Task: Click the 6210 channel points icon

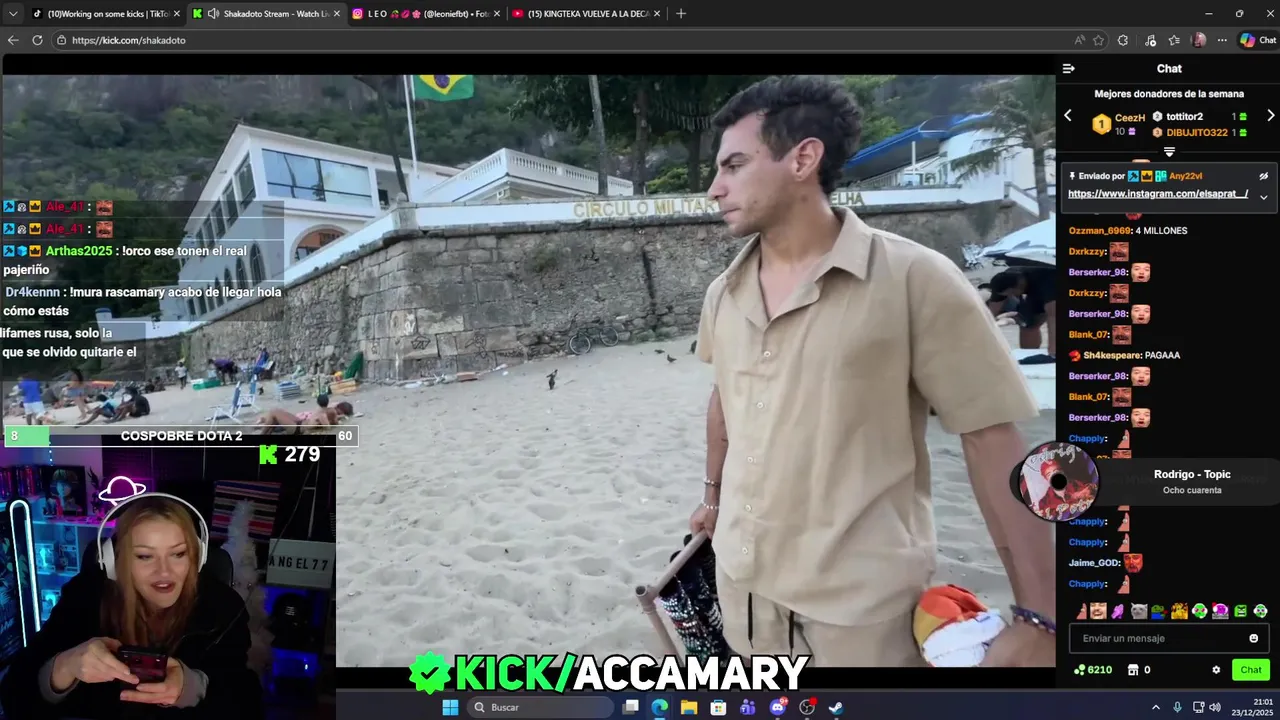Action: [x=1080, y=670]
